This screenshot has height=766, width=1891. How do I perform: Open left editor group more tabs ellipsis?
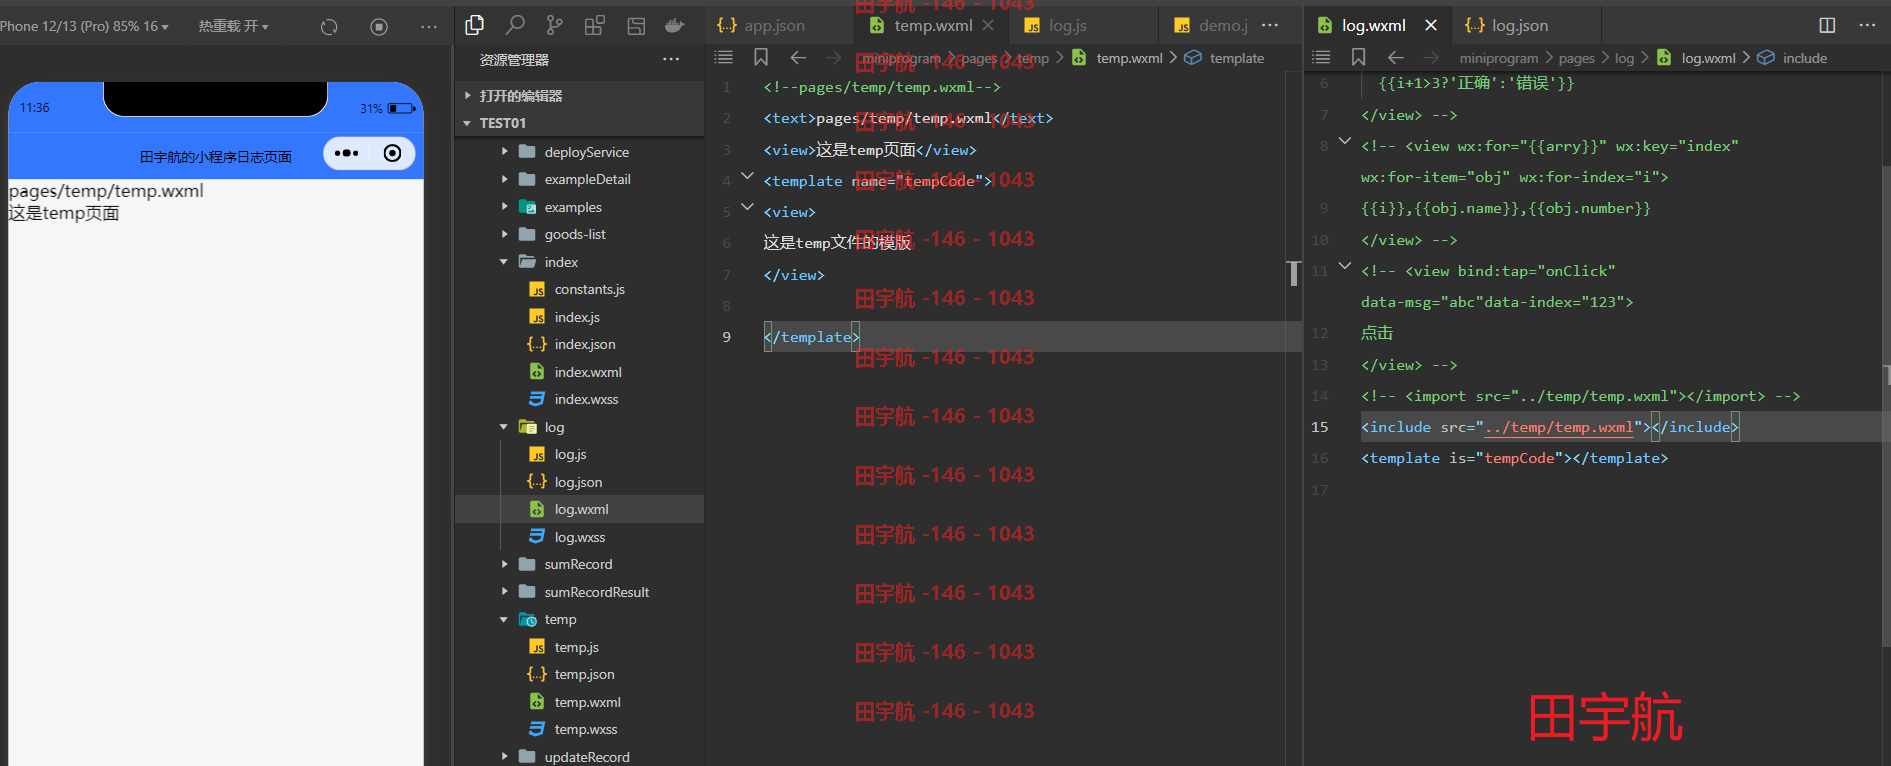pyautogui.click(x=1270, y=25)
